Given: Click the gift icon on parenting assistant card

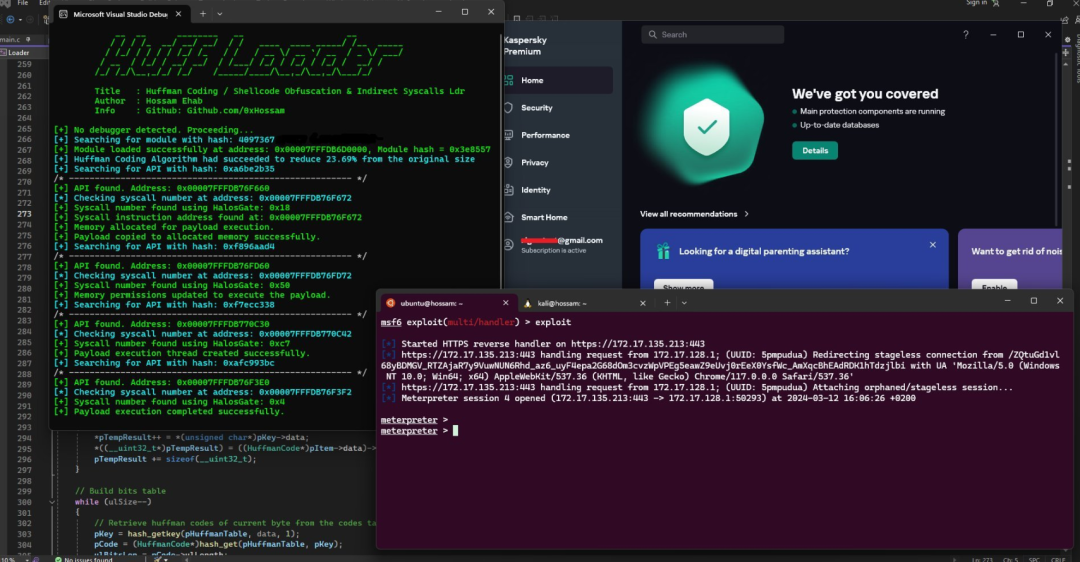Looking at the screenshot, I should pyautogui.click(x=663, y=251).
